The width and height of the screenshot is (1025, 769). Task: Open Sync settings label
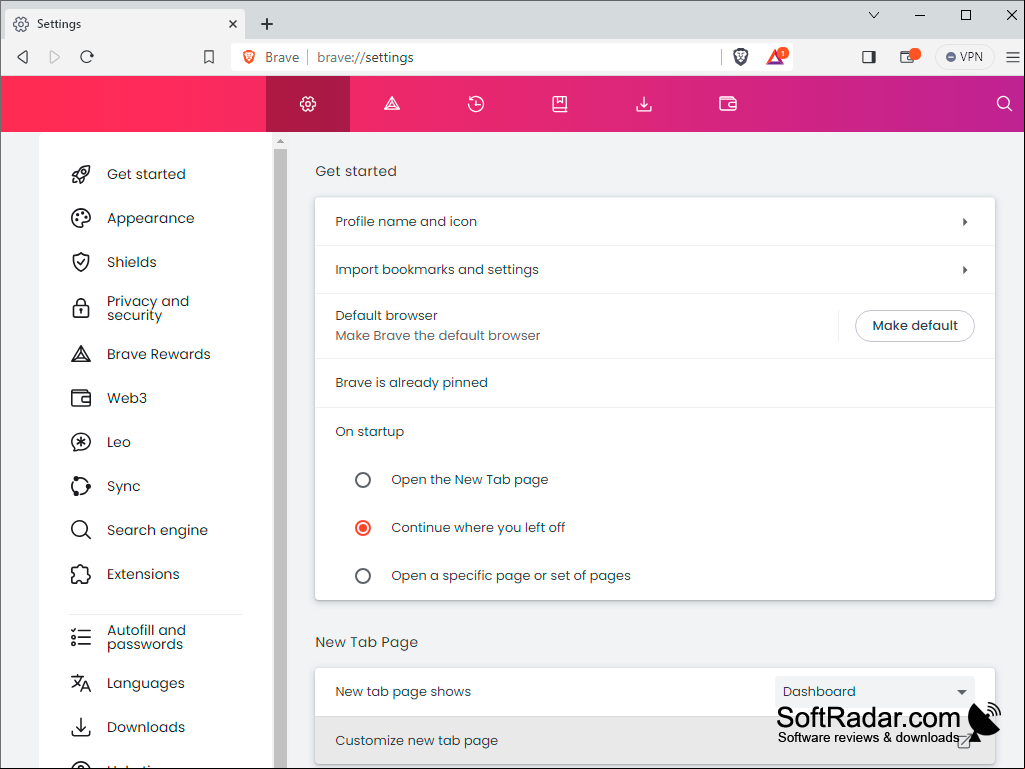(124, 487)
